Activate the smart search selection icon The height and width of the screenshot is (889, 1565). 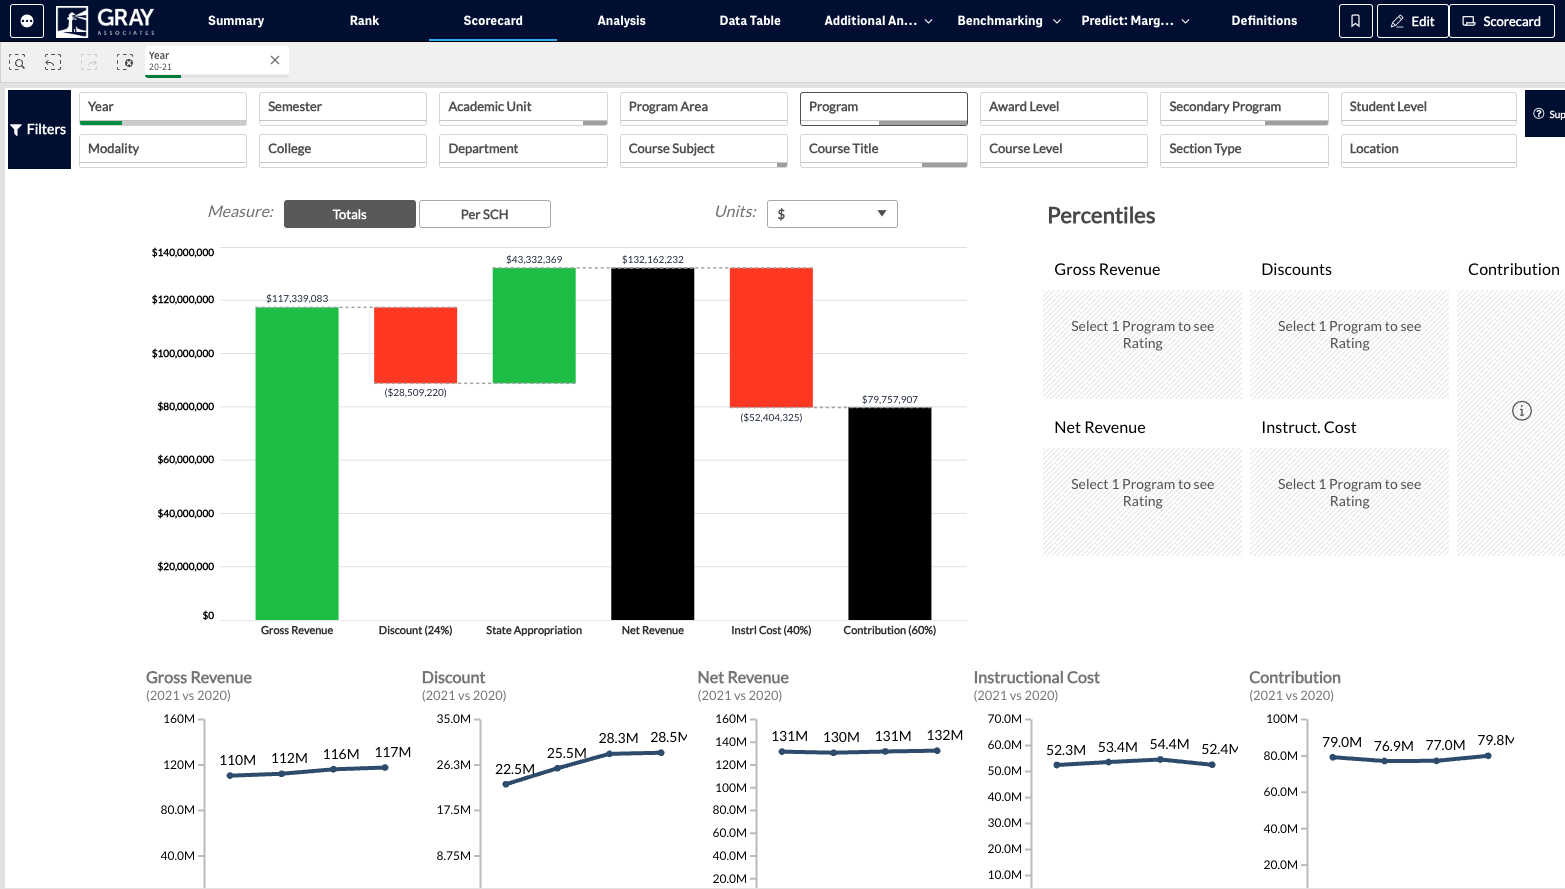17,62
